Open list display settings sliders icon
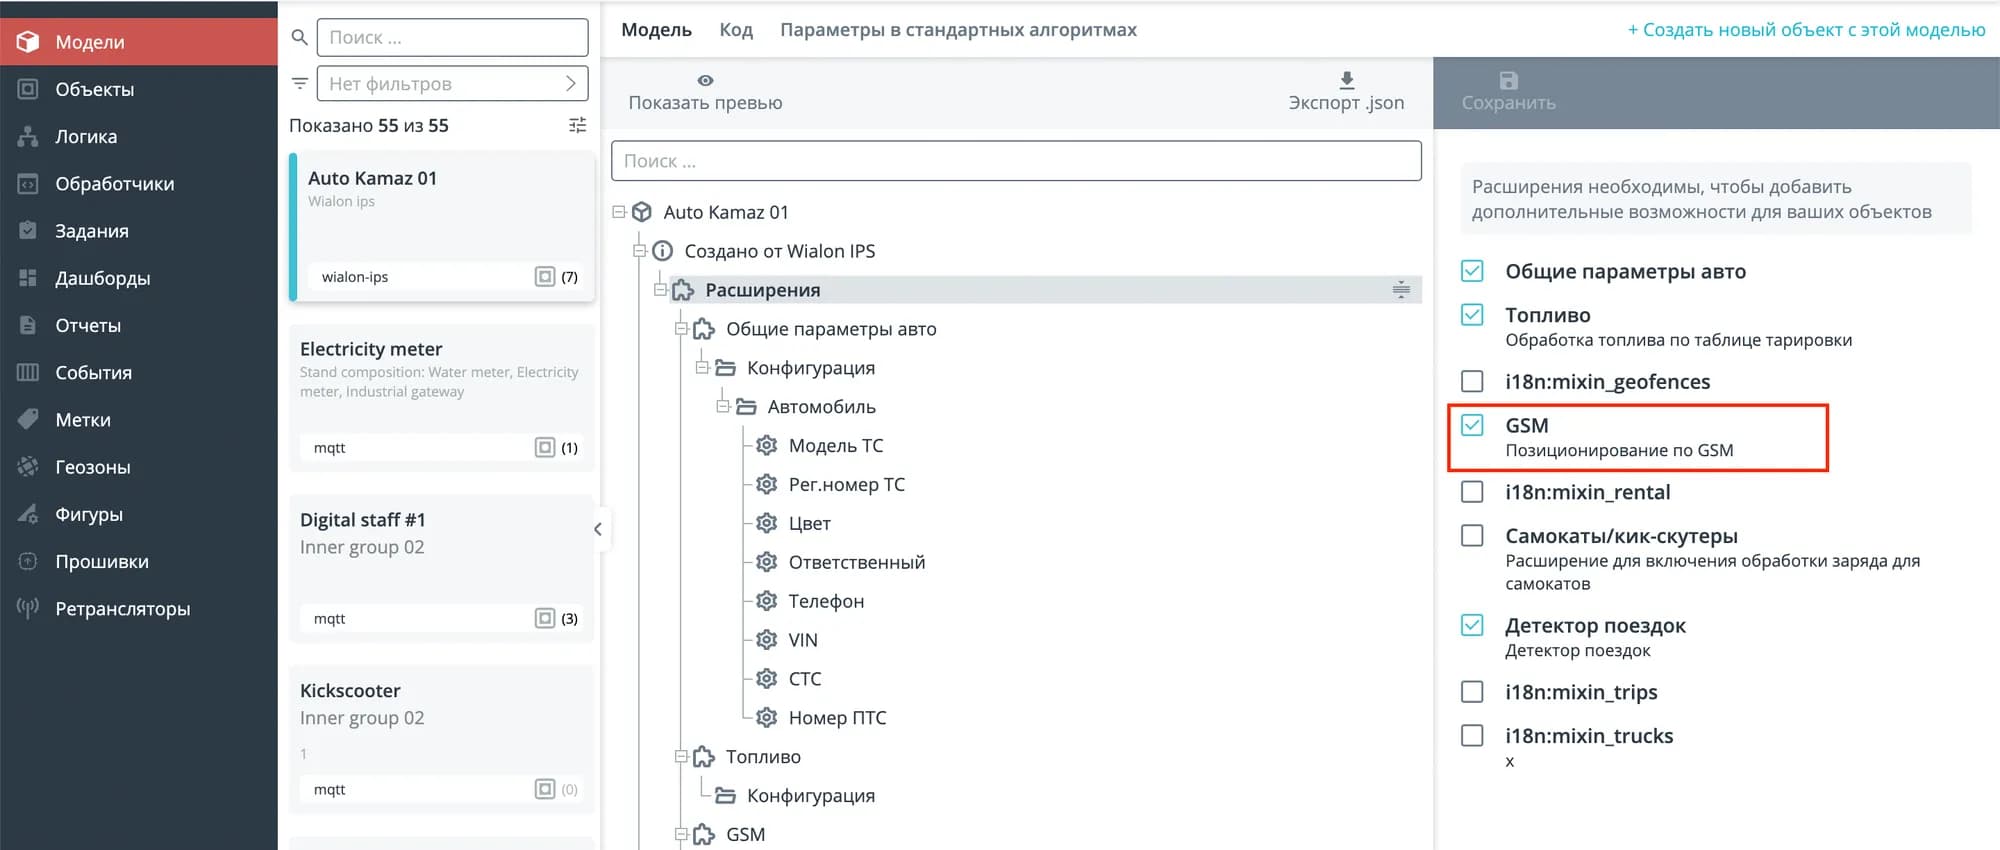Viewport: 2000px width, 850px height. (x=577, y=125)
